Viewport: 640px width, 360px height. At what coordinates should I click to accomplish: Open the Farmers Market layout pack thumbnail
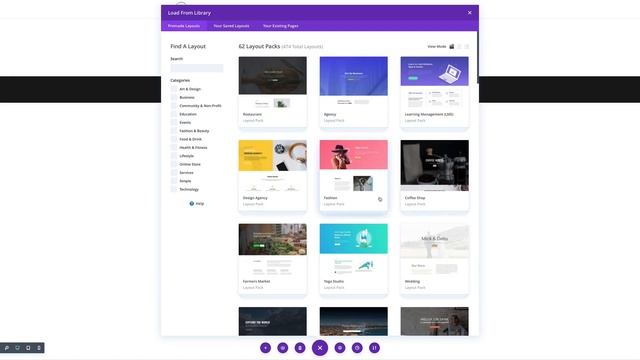point(273,250)
